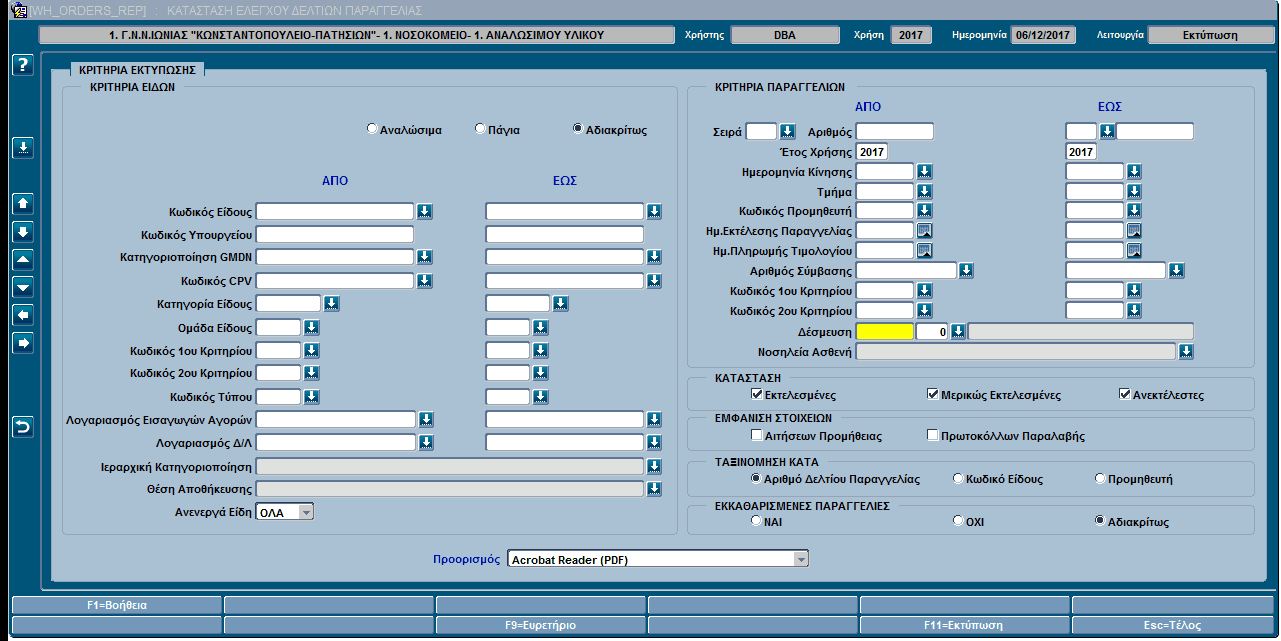
Task: Click the Ημερομηνία value 06/12/2017
Action: (x=1043, y=35)
